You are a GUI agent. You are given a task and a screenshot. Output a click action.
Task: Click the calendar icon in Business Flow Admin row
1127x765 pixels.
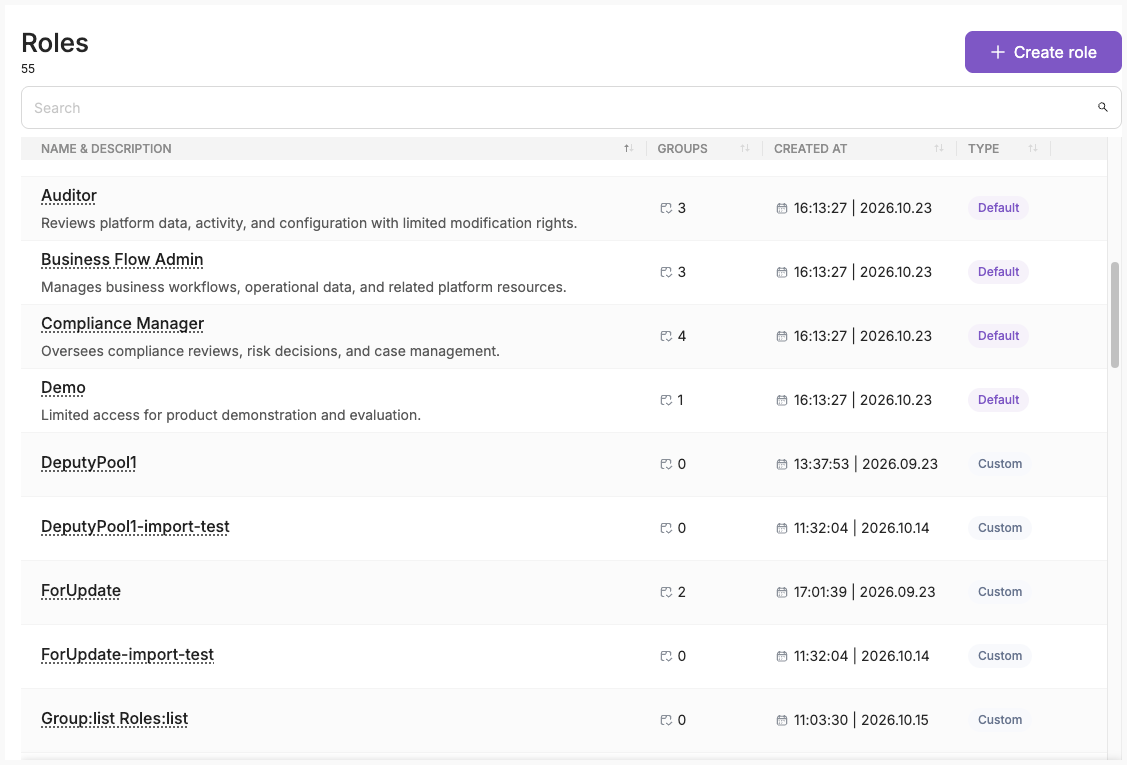click(x=782, y=272)
